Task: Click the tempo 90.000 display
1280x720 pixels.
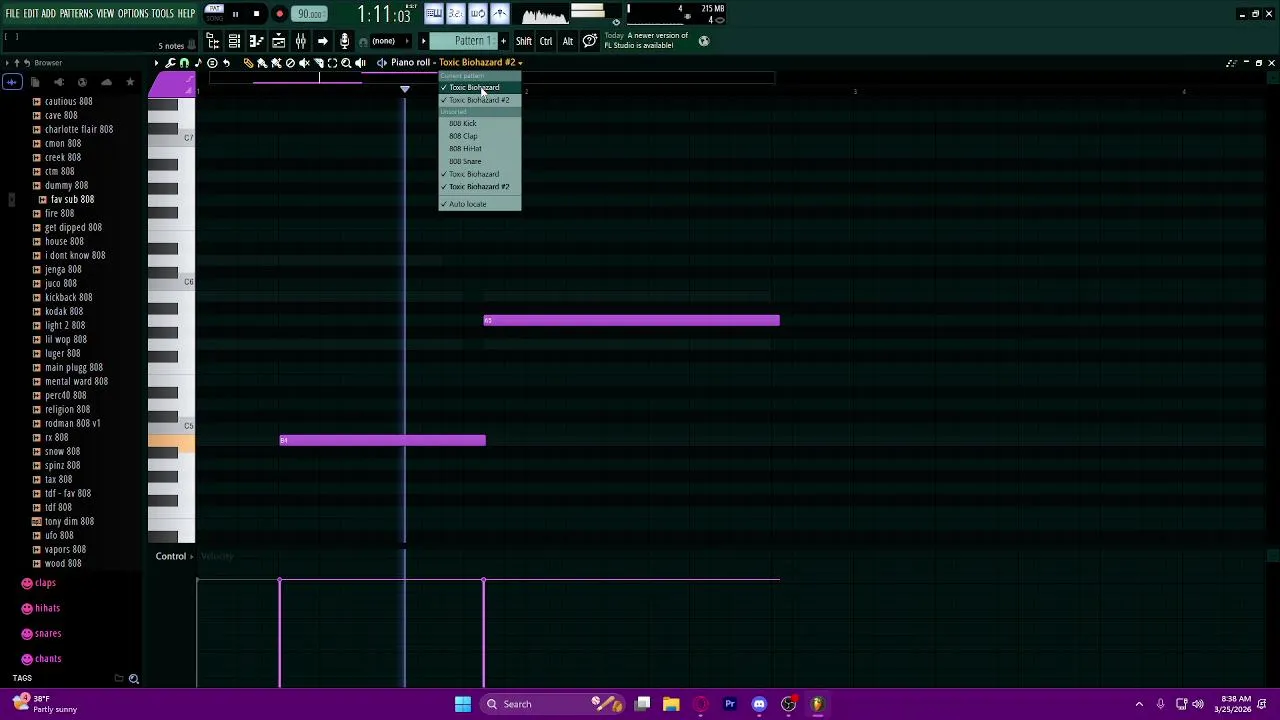Action: [x=310, y=14]
